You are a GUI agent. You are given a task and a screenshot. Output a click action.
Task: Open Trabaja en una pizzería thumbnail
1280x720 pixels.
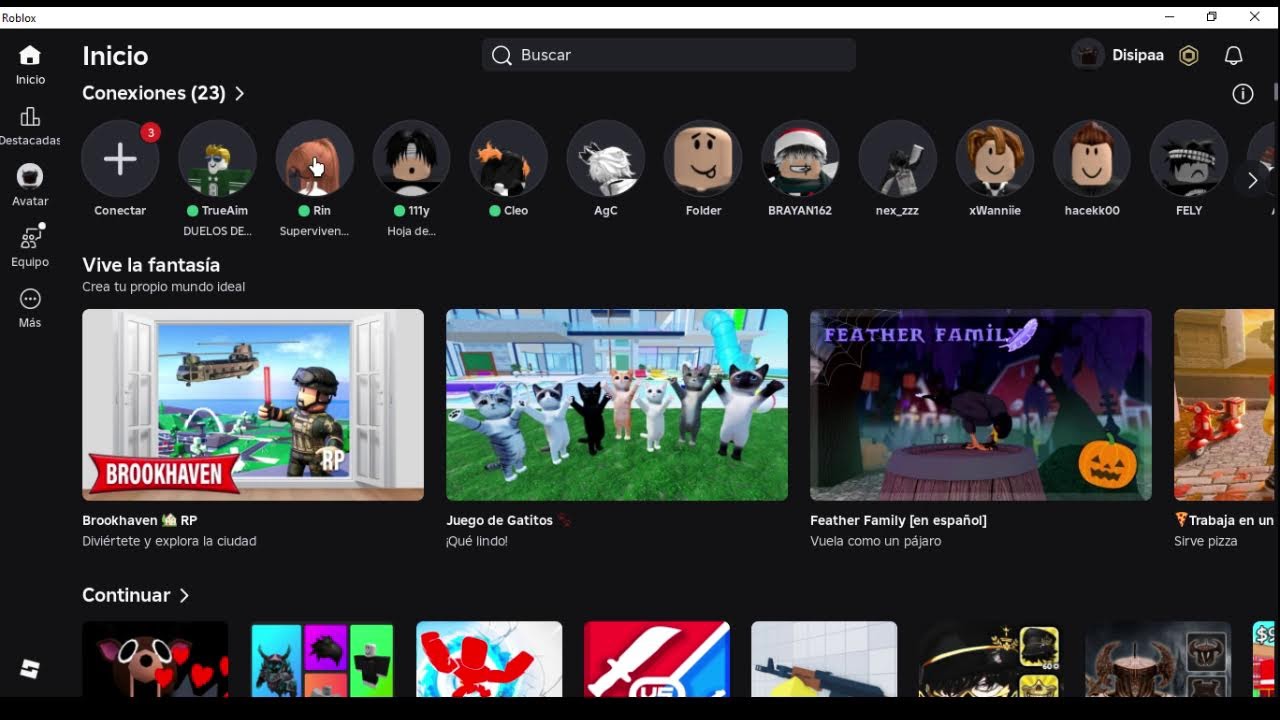pyautogui.click(x=1226, y=405)
